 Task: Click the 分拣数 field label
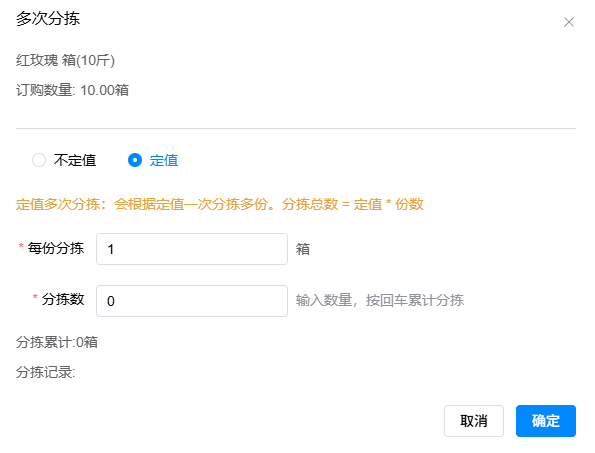coord(63,299)
